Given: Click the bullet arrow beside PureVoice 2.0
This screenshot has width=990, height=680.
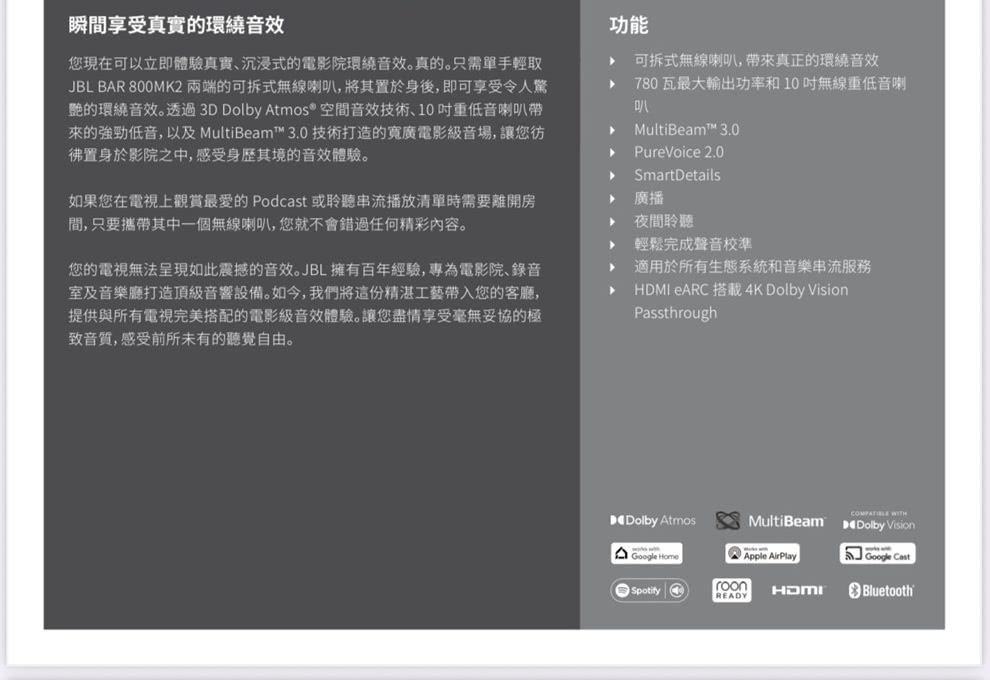Looking at the screenshot, I should tap(613, 153).
